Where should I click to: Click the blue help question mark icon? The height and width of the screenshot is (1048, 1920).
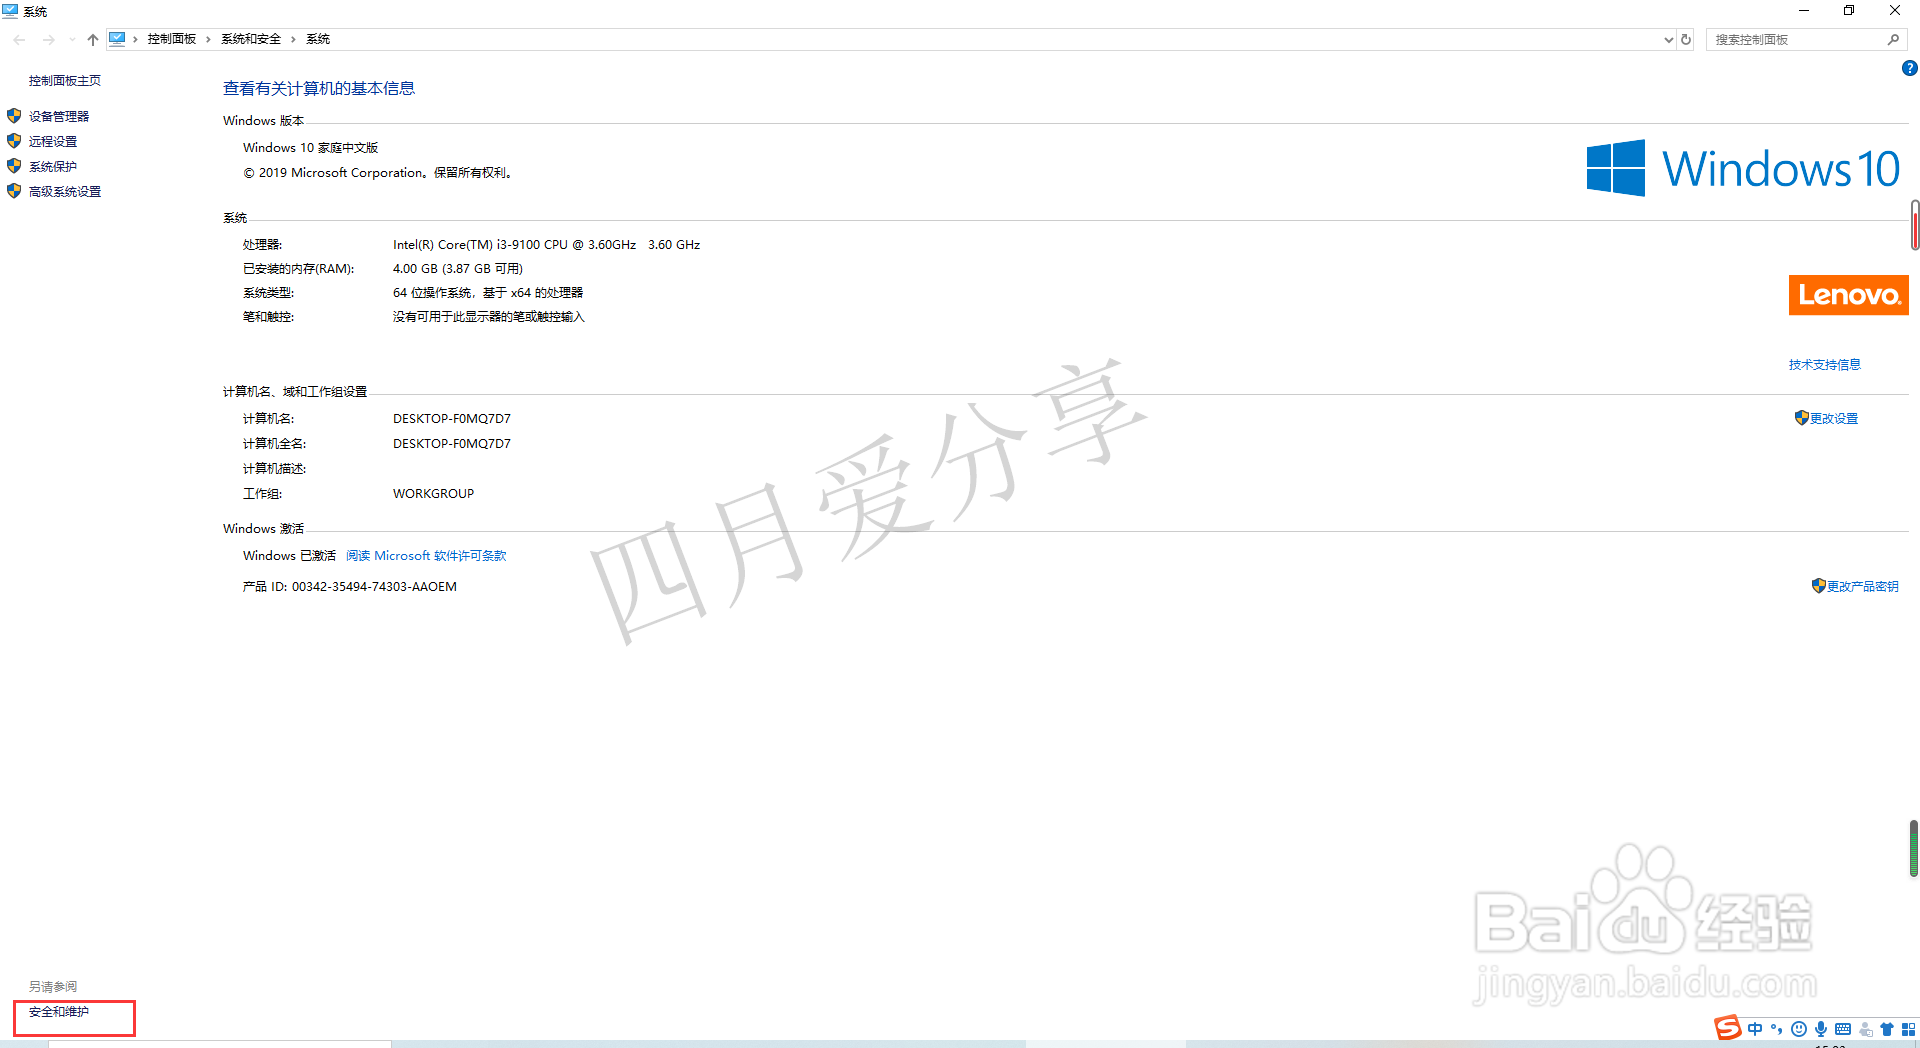1909,69
